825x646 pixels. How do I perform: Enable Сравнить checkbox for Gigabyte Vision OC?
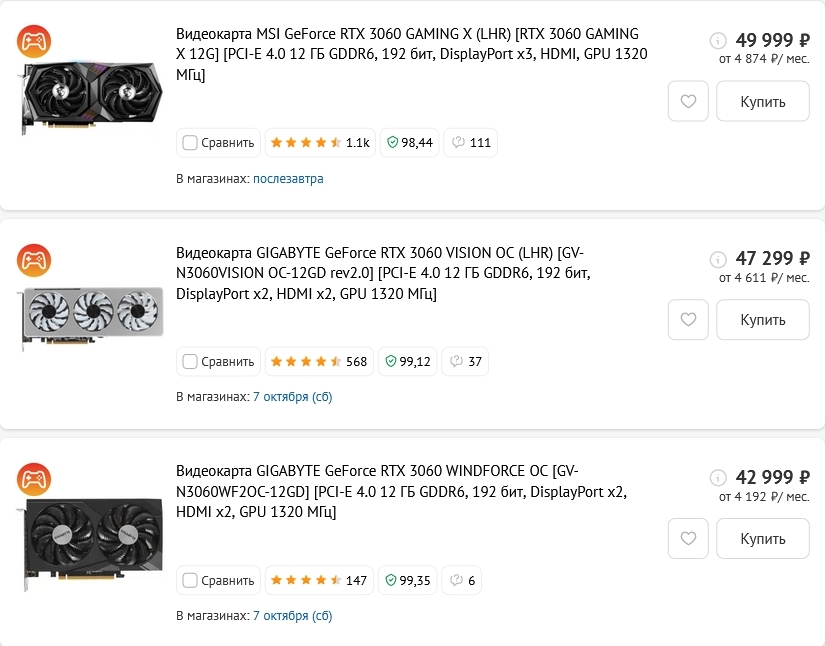click(190, 361)
